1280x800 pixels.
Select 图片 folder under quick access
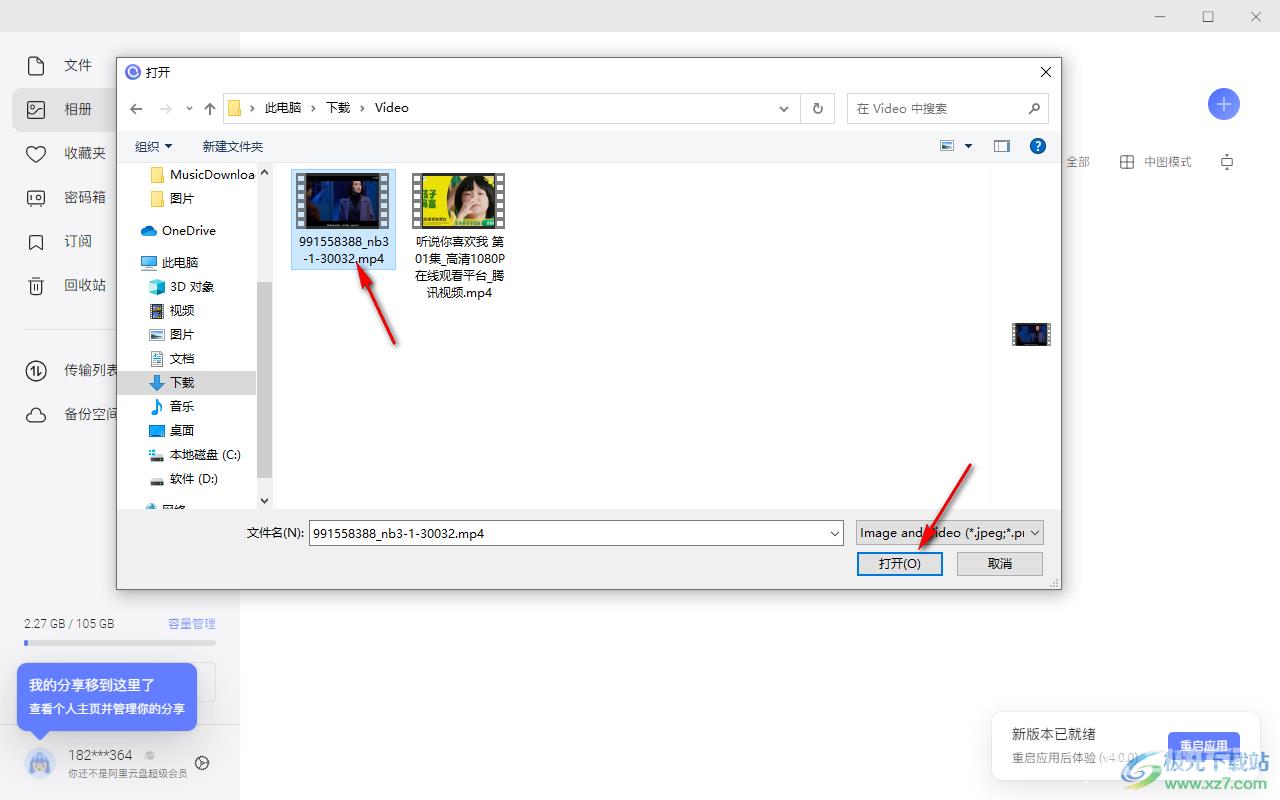[x=171, y=198]
